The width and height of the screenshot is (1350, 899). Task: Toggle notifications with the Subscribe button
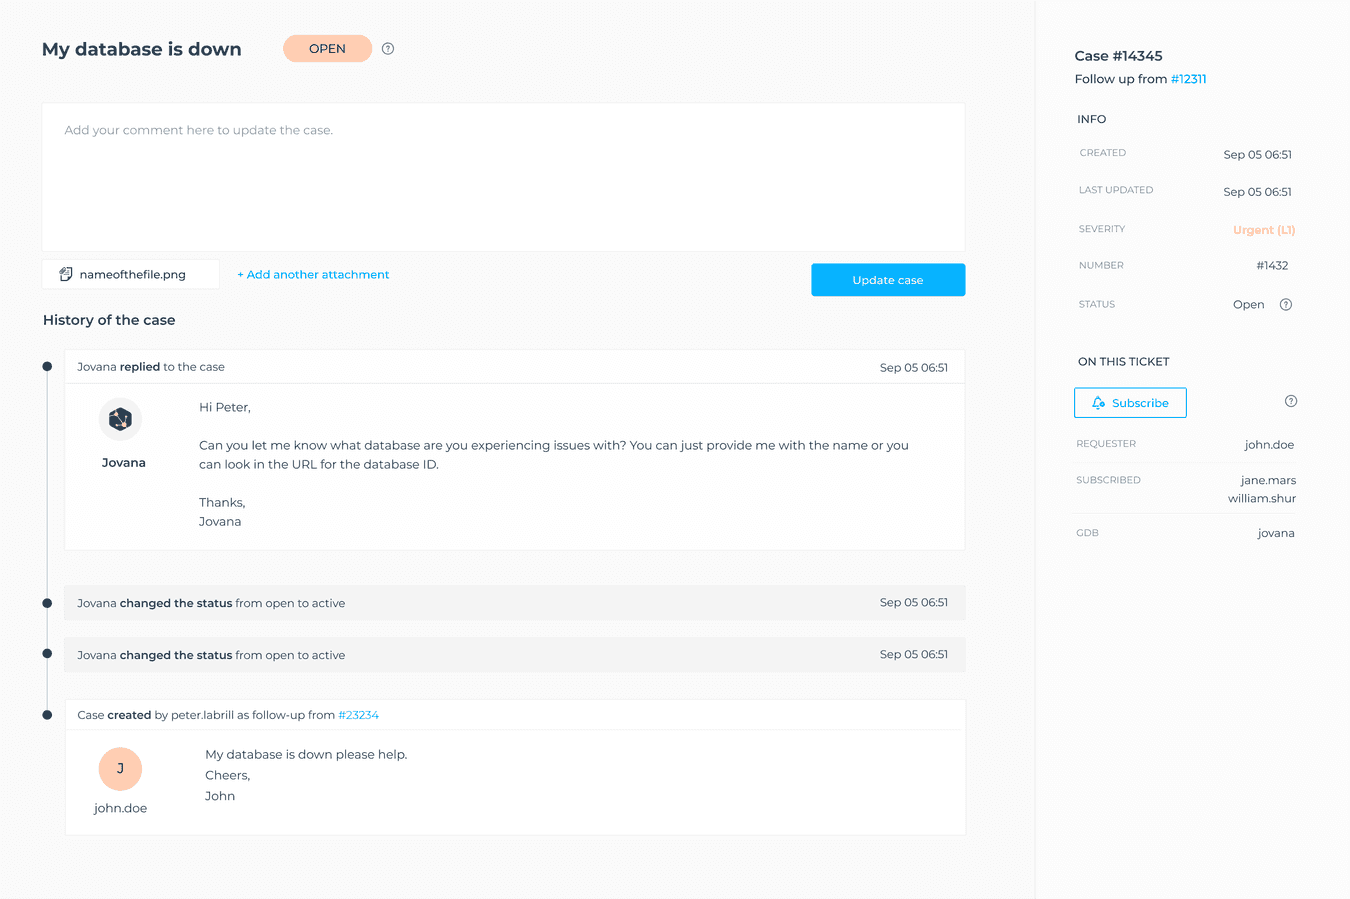point(1130,402)
